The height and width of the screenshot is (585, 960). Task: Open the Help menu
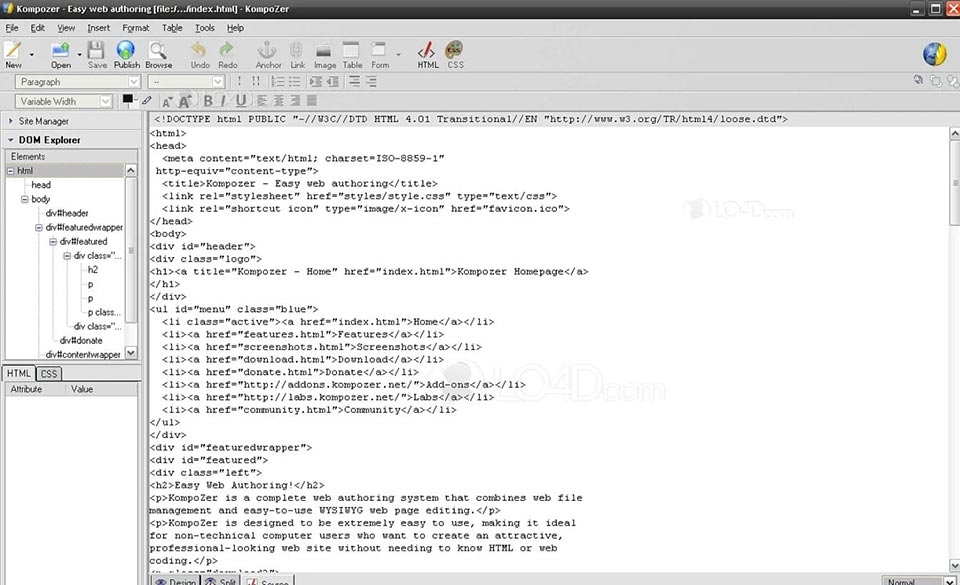[235, 28]
